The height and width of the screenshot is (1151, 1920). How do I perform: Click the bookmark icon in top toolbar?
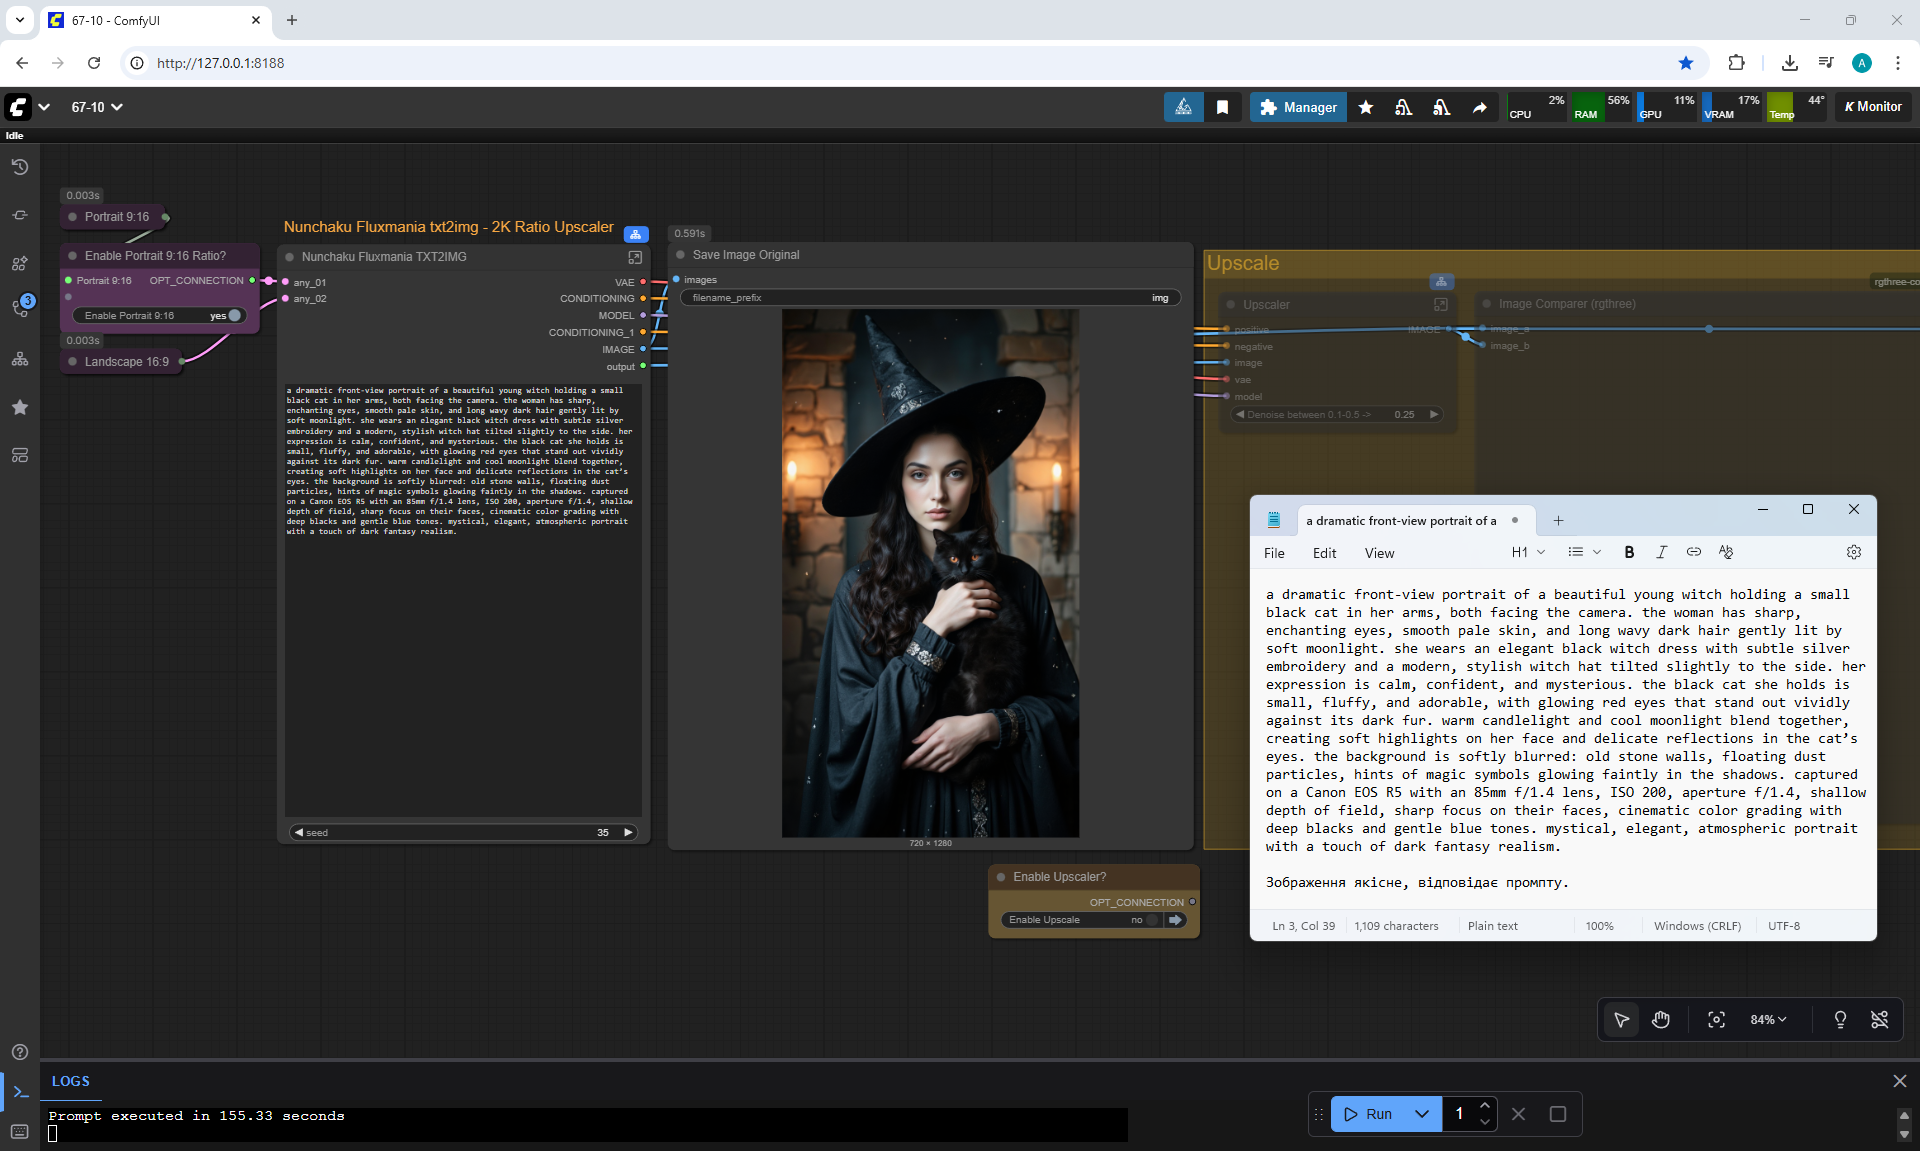pos(1222,107)
